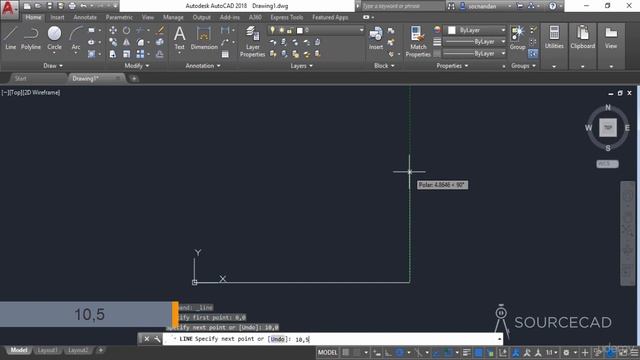Toggle lineweight display in status bar
Screen dimensions: 640x360
[467, 352]
